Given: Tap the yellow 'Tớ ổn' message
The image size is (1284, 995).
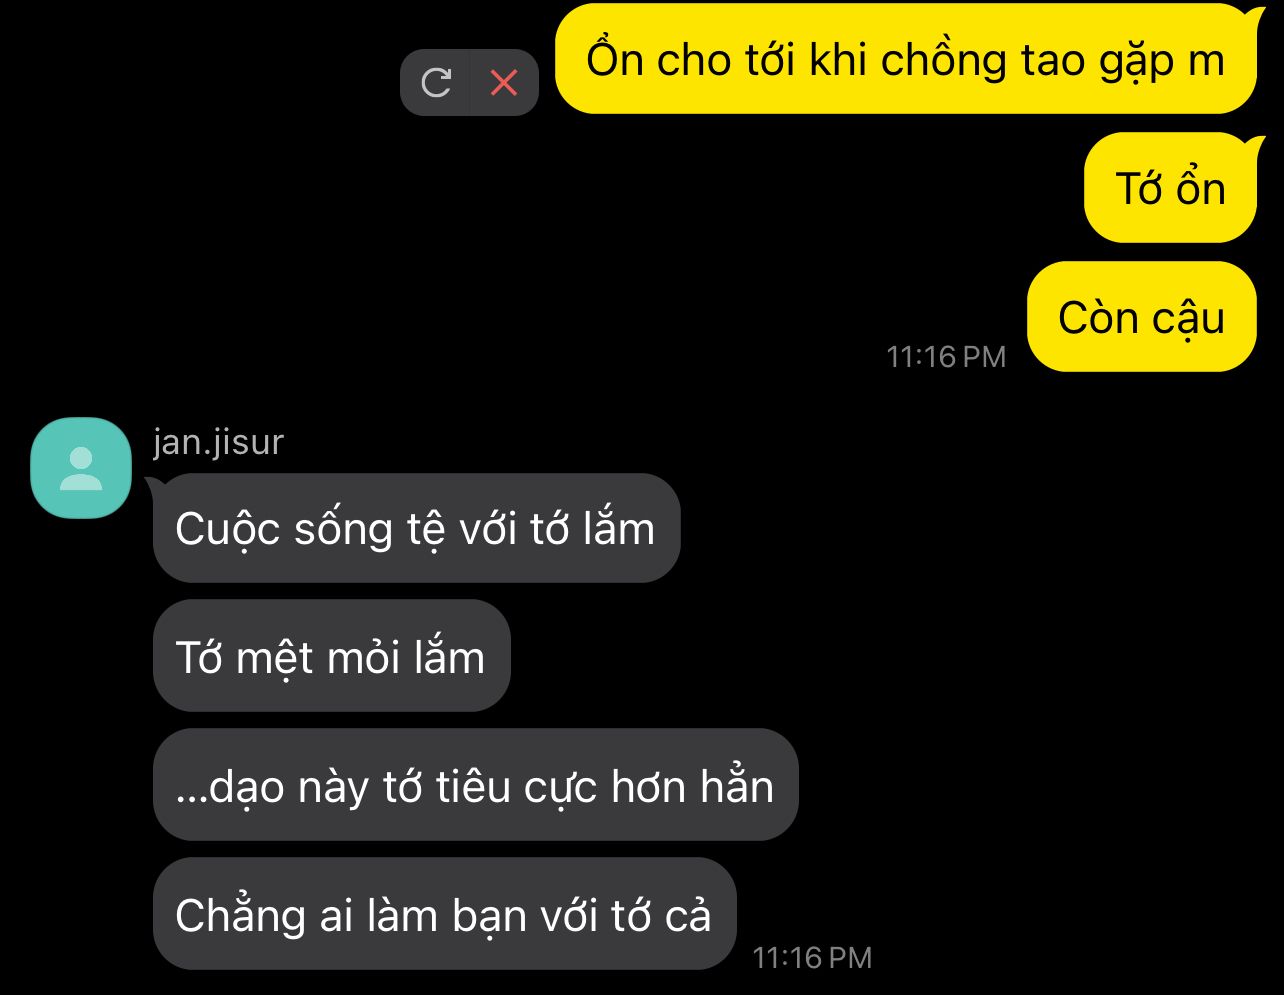Looking at the screenshot, I should (x=1170, y=188).
